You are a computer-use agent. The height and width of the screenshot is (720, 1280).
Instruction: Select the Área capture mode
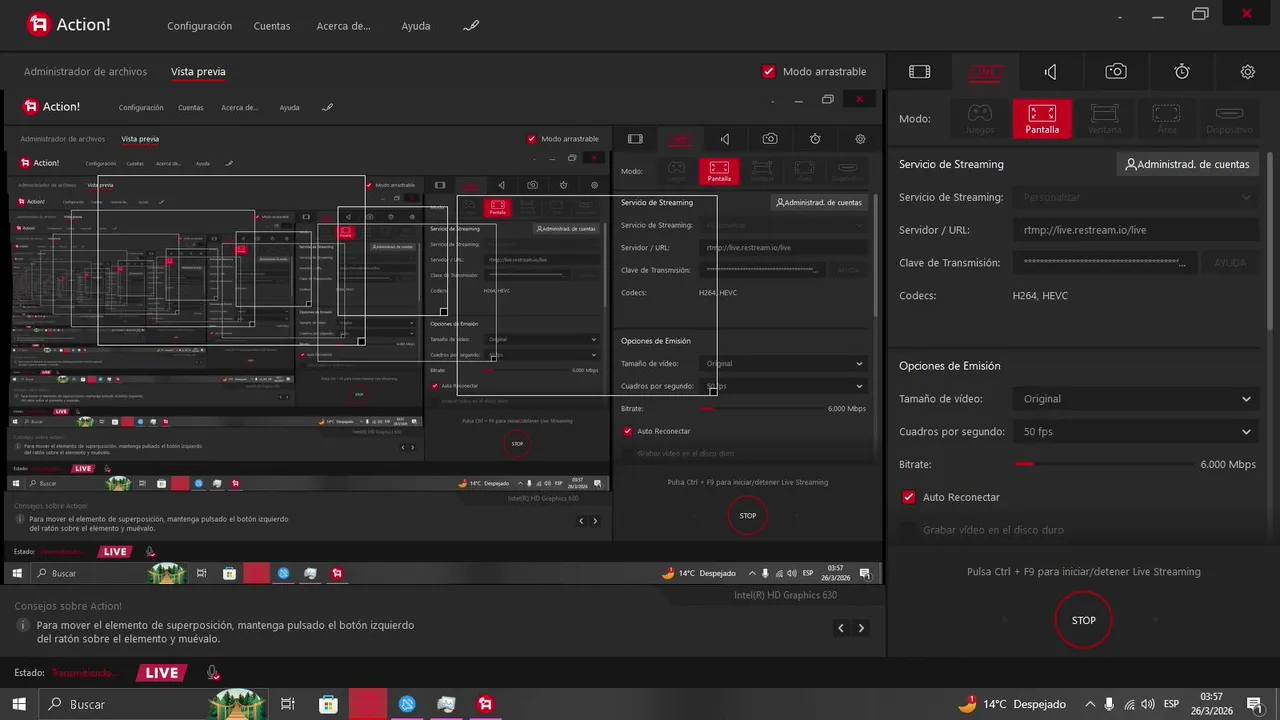click(x=1166, y=119)
